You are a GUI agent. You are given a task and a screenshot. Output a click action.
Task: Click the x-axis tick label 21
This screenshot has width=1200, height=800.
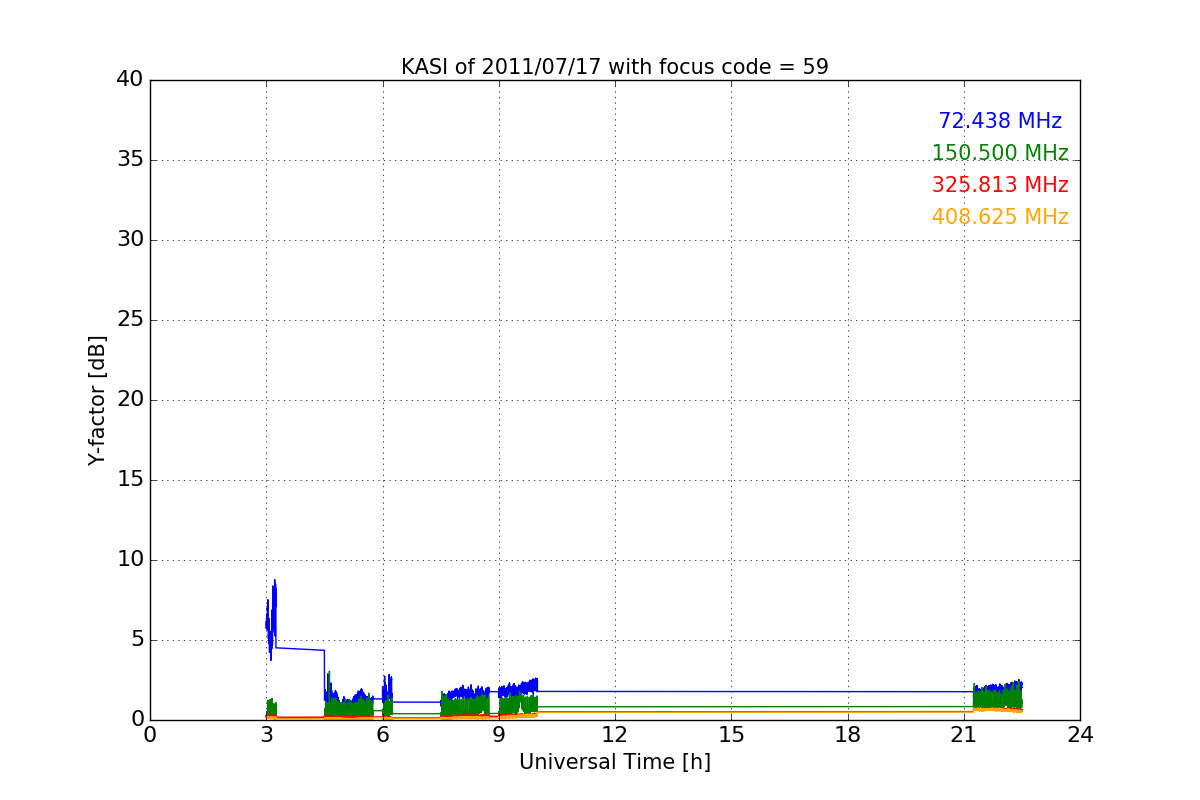click(x=964, y=735)
